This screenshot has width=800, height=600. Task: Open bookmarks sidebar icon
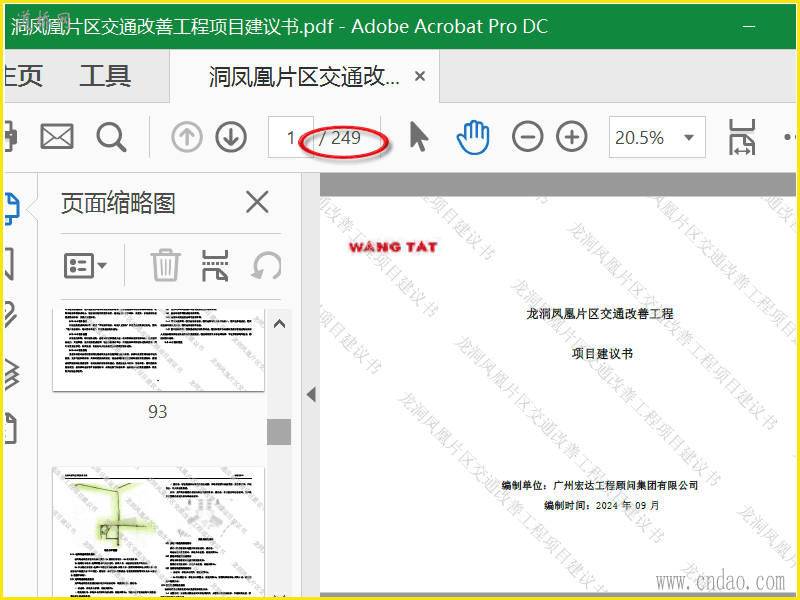click(x=9, y=264)
